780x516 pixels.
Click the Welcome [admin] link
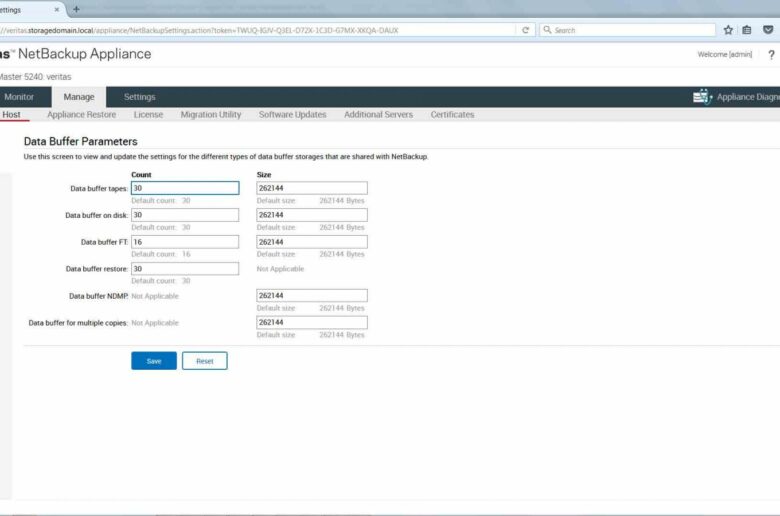[x=725, y=54]
